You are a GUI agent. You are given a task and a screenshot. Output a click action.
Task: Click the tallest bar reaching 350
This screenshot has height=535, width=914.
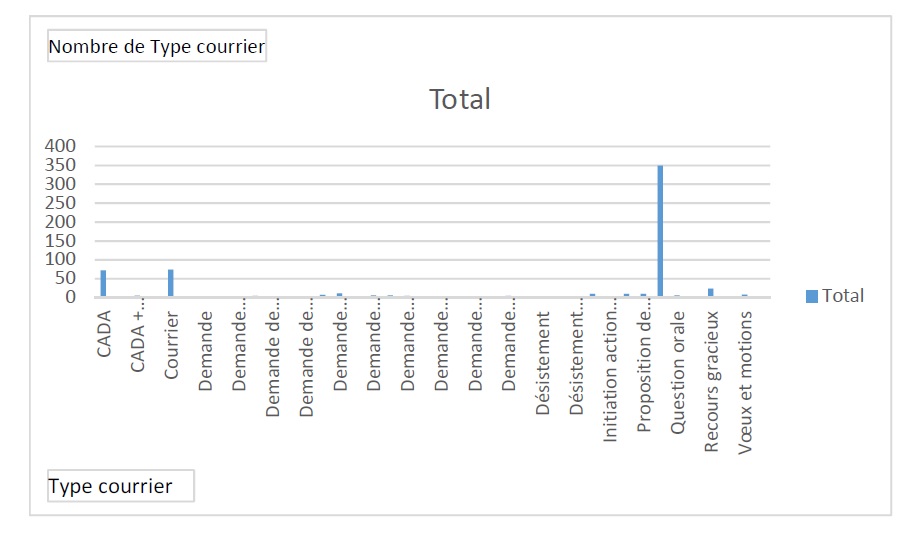pos(660,231)
